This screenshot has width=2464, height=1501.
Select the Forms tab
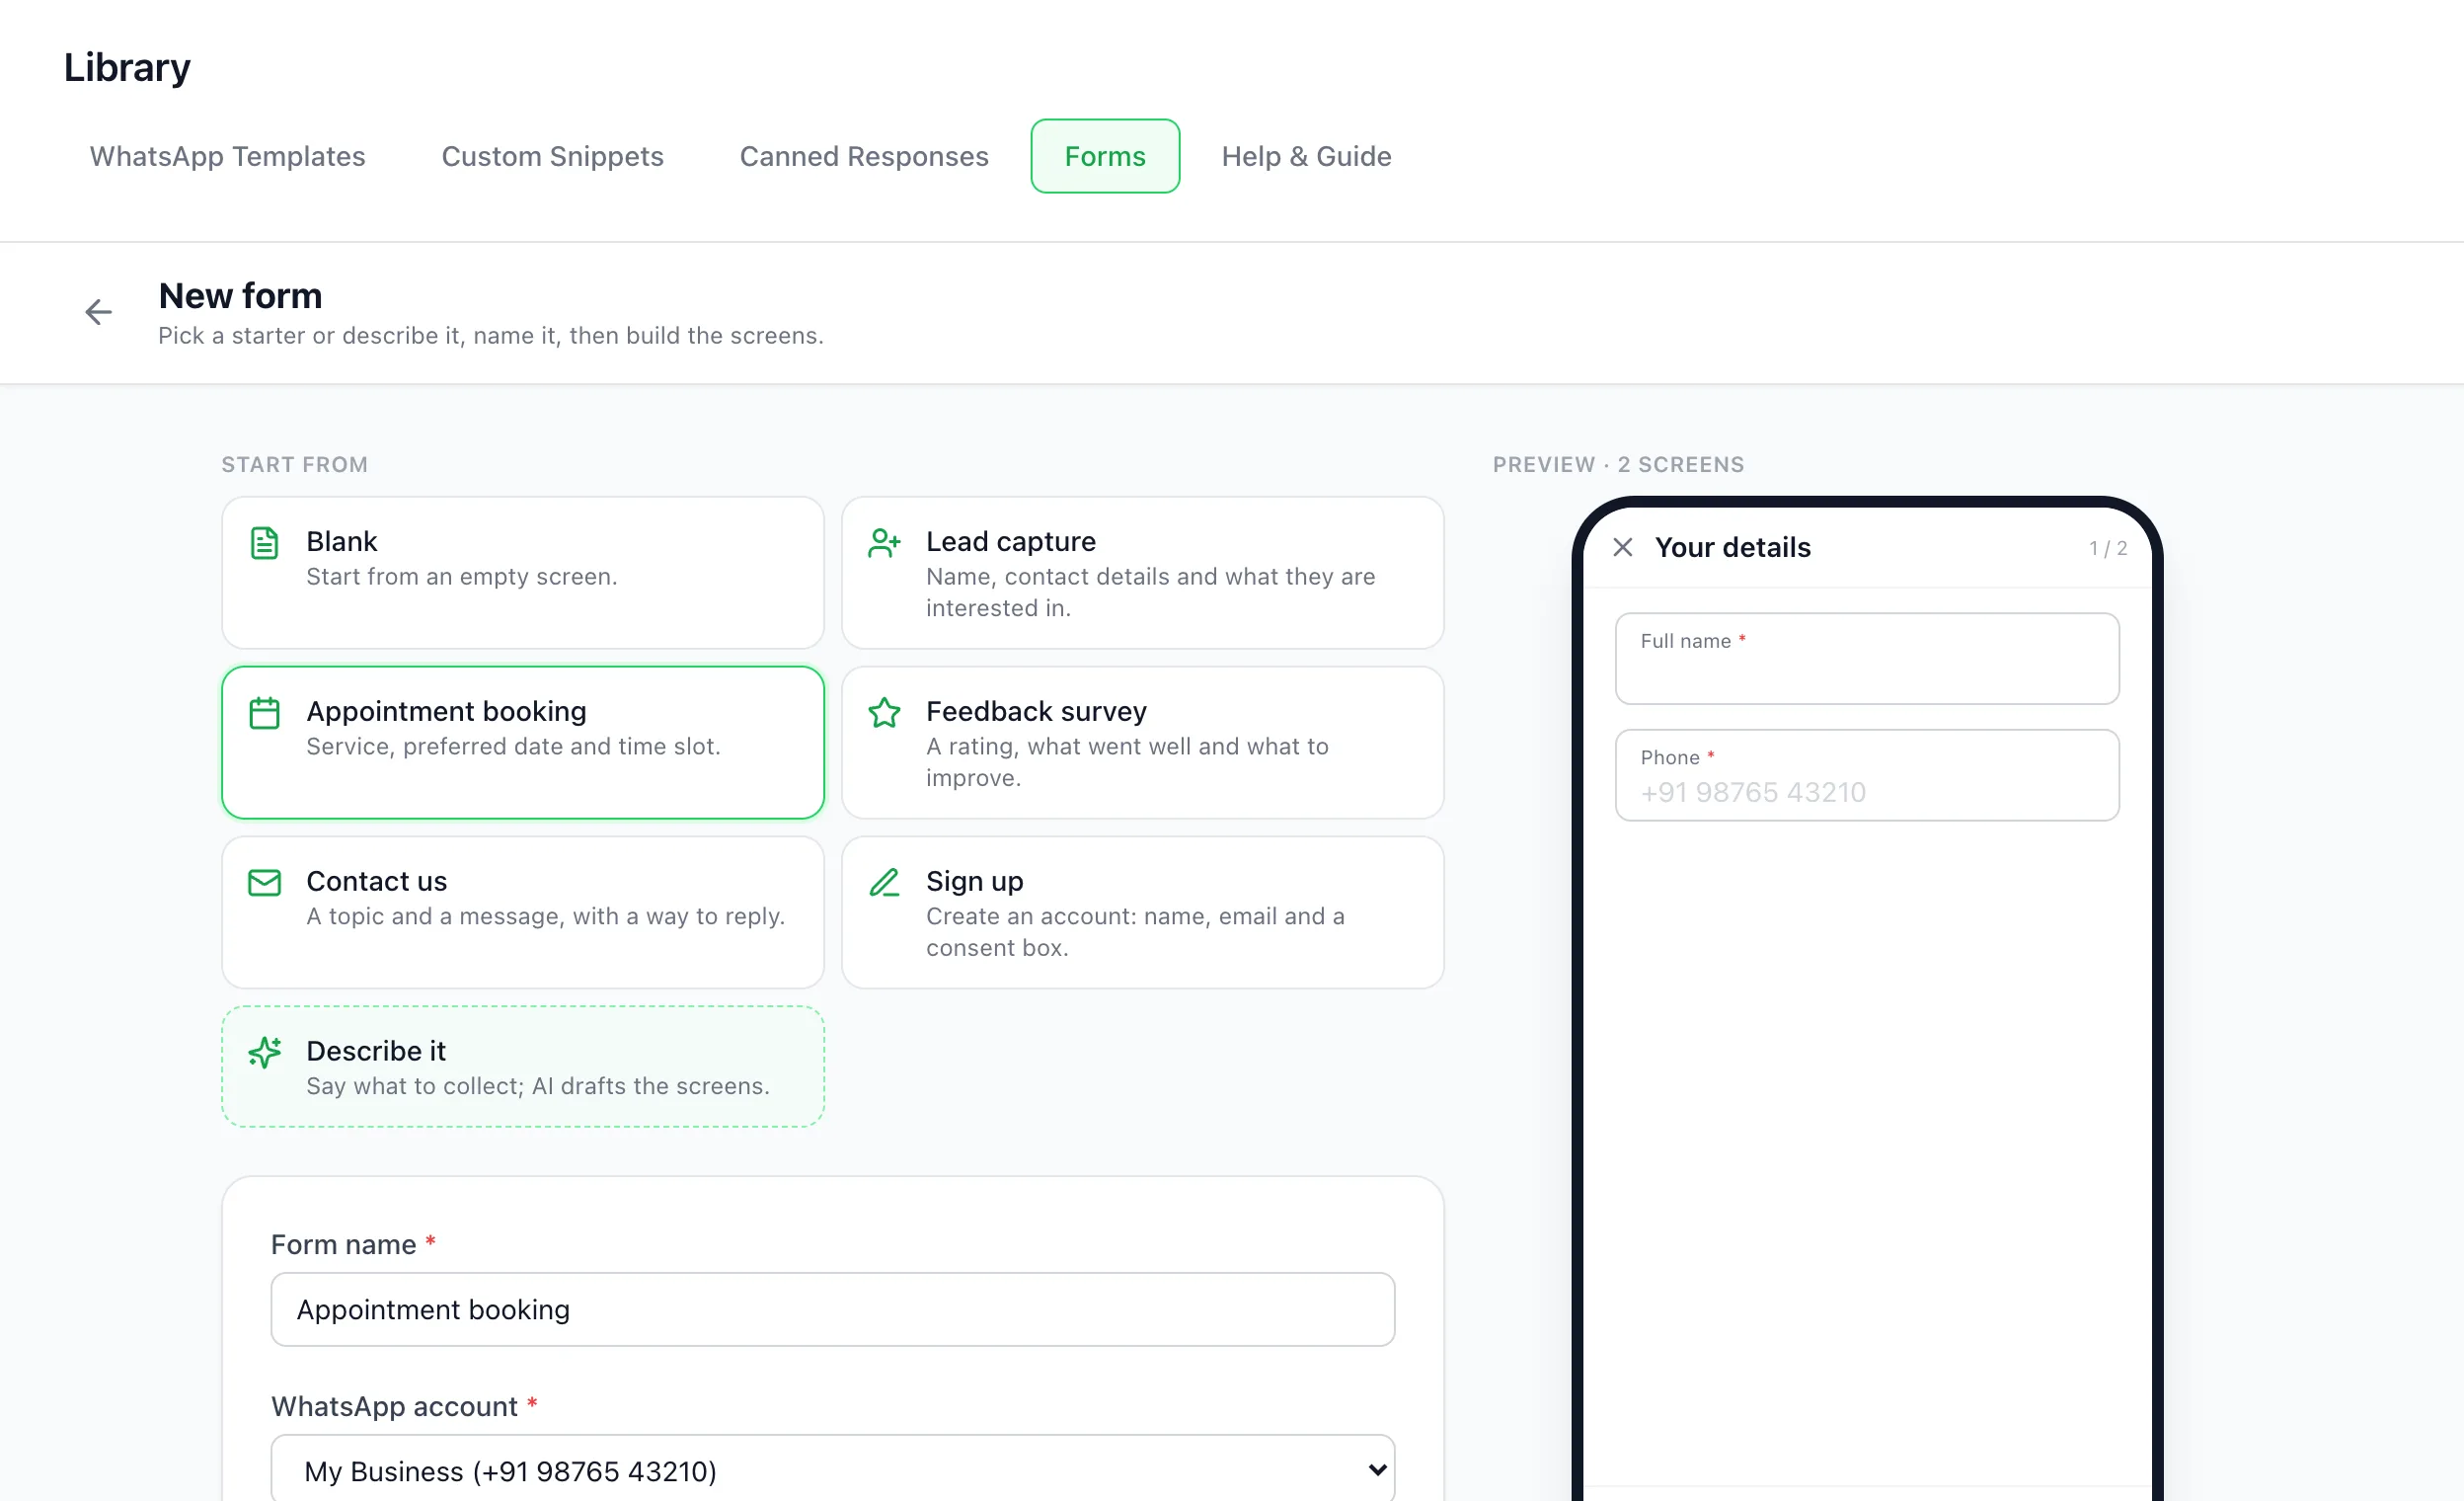coord(1105,156)
